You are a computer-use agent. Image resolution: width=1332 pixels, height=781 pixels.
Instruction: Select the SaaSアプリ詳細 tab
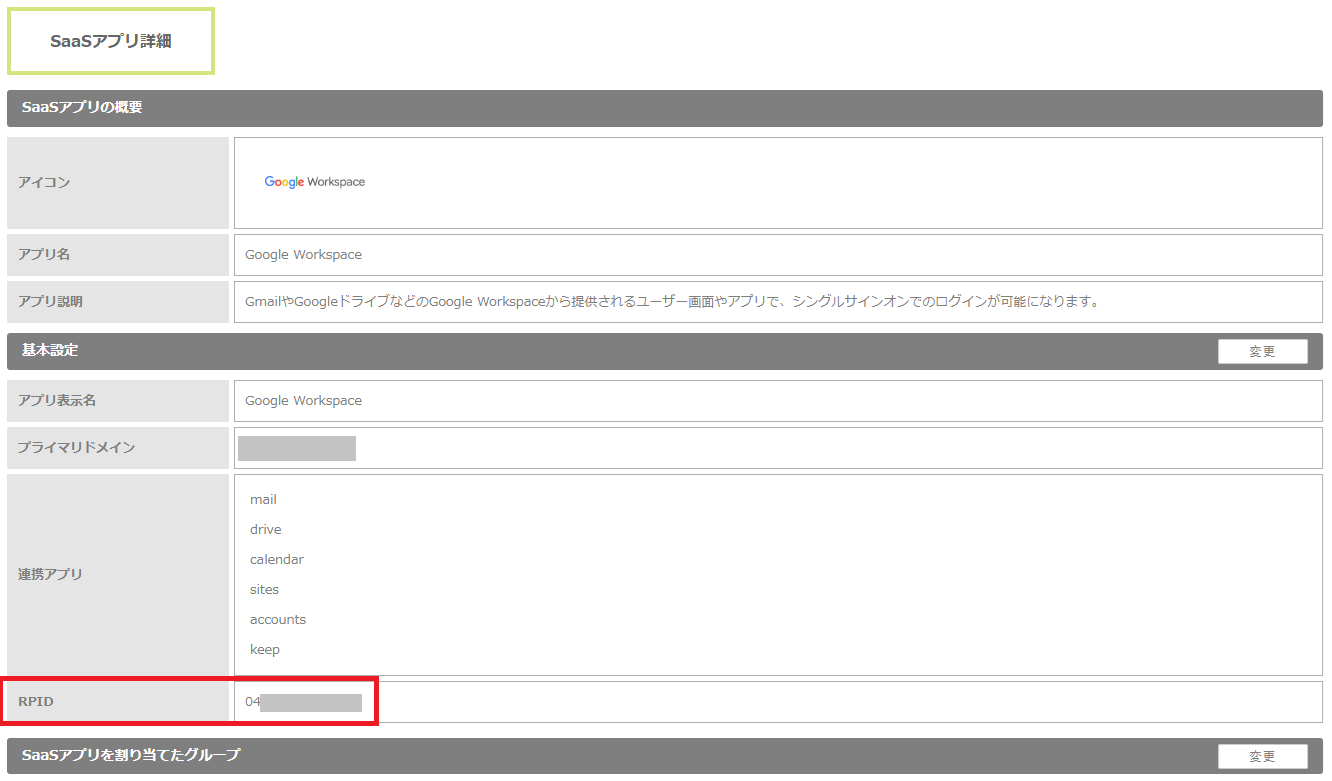click(111, 41)
